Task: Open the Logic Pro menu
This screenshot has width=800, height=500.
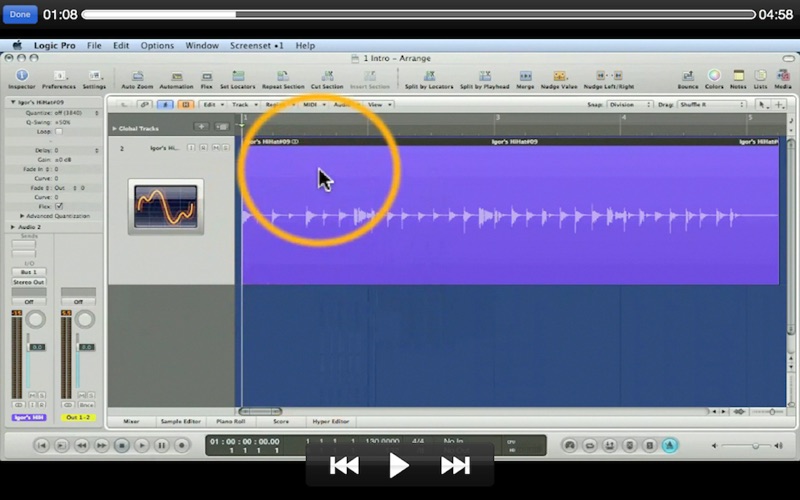Action: pyautogui.click(x=55, y=45)
